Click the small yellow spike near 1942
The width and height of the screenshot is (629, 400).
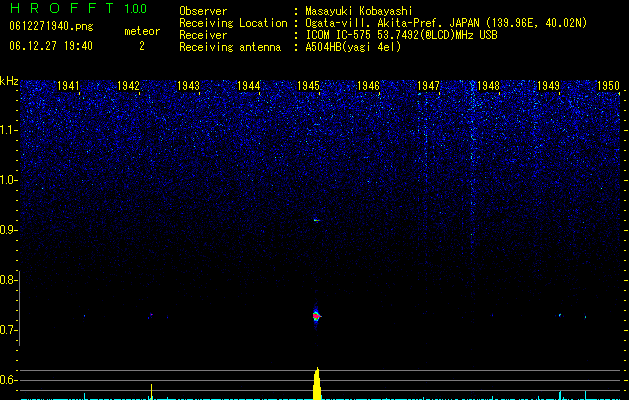pos(151,392)
